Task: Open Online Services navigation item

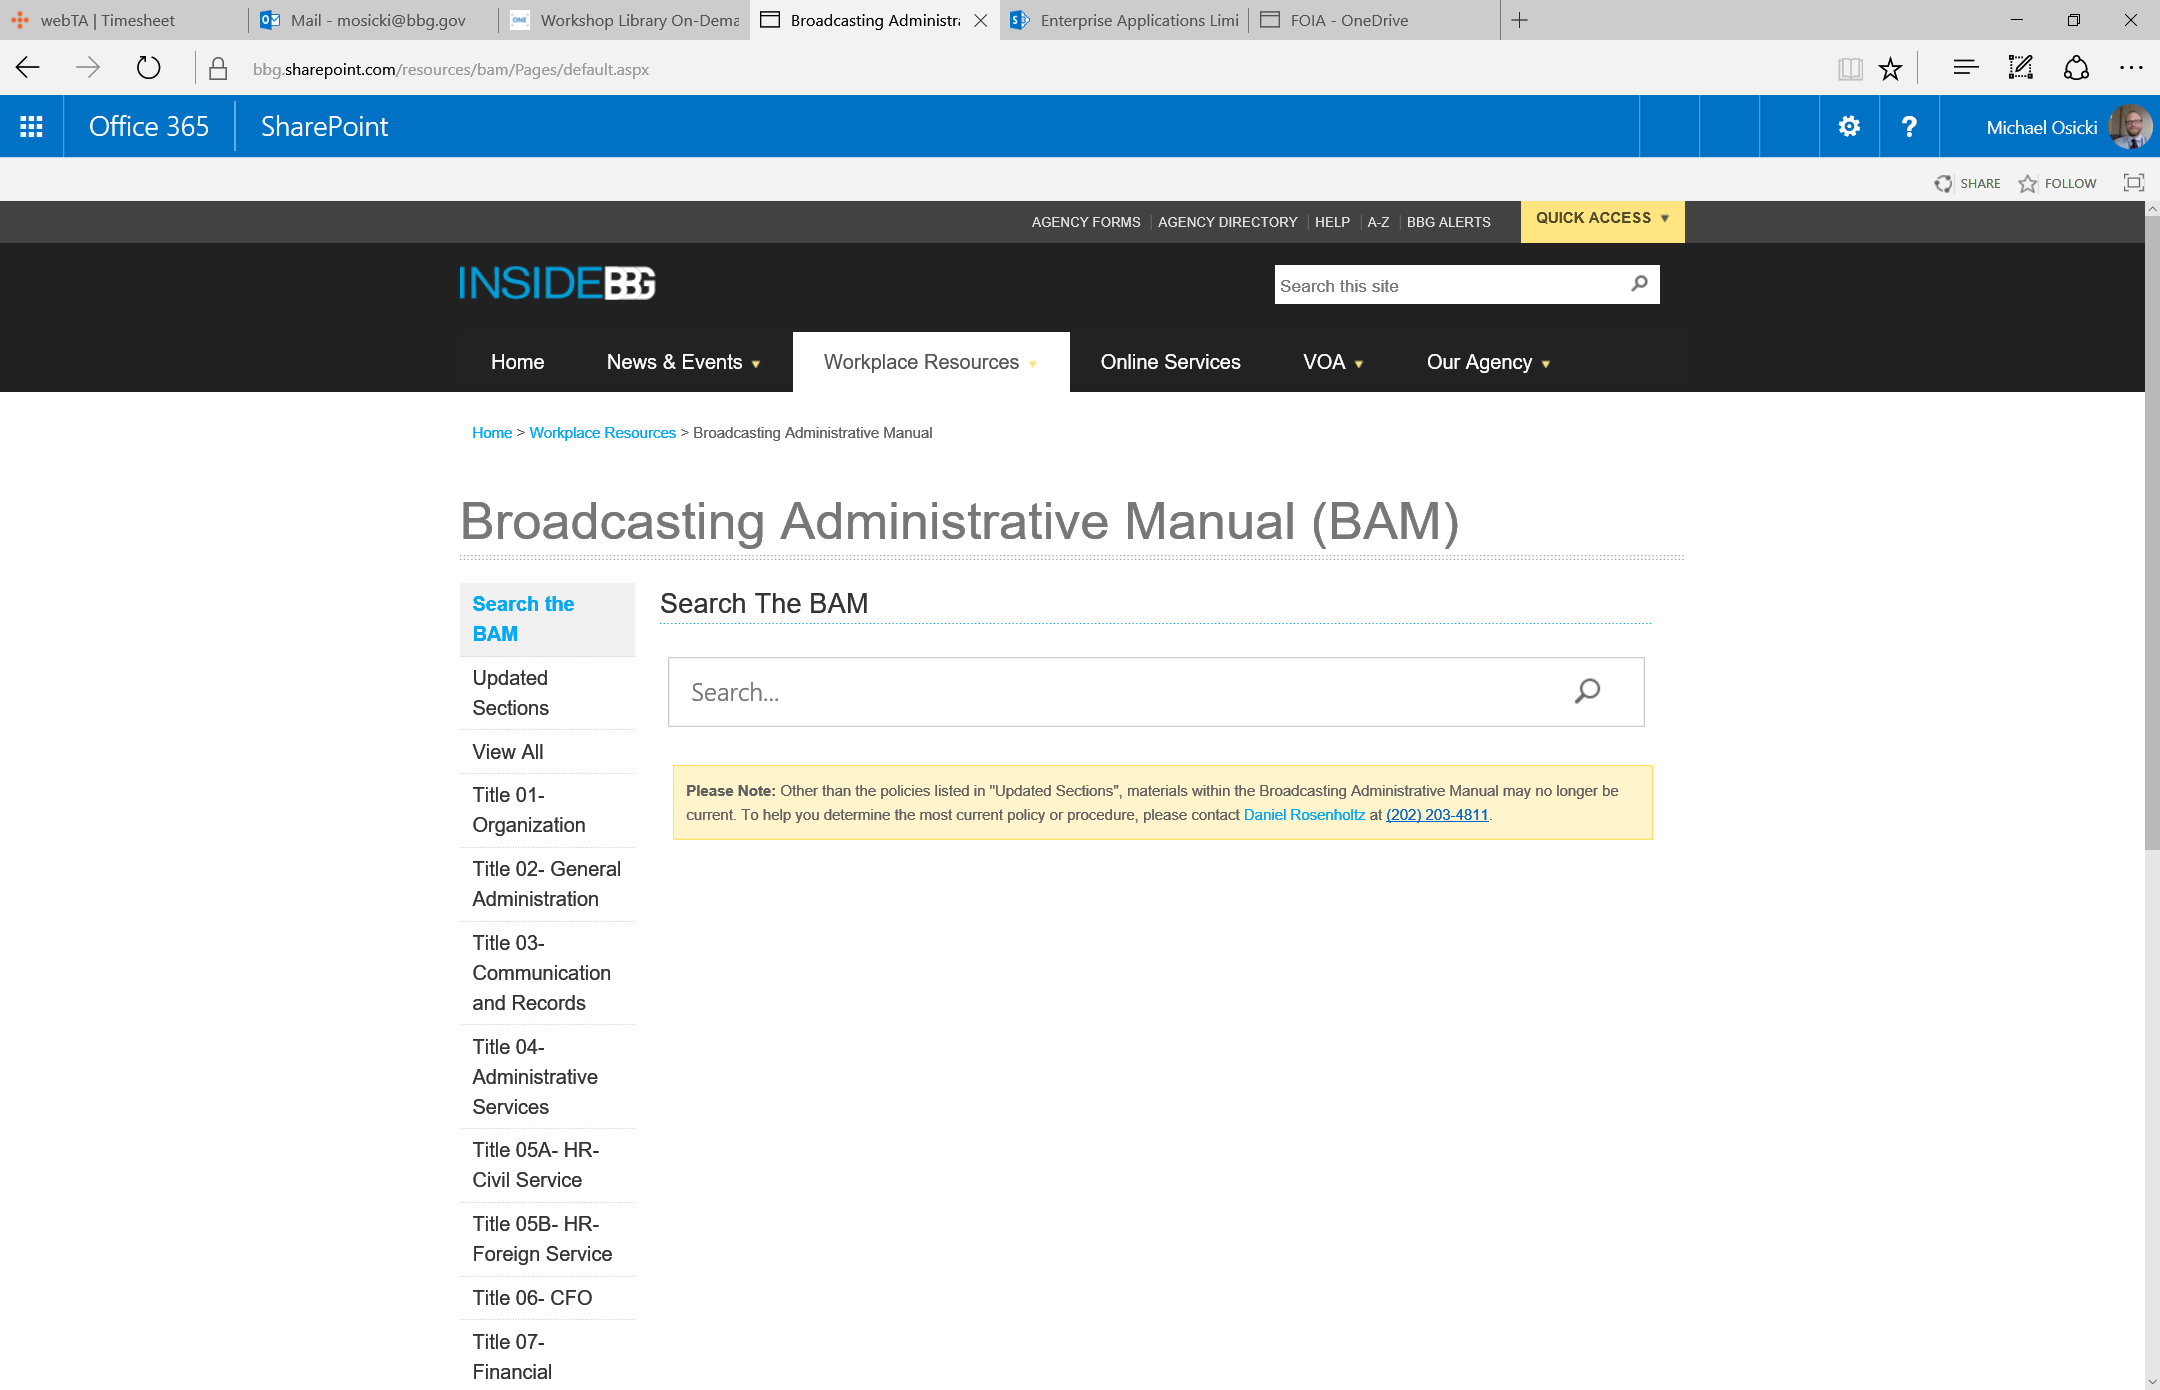Action: click(1170, 362)
